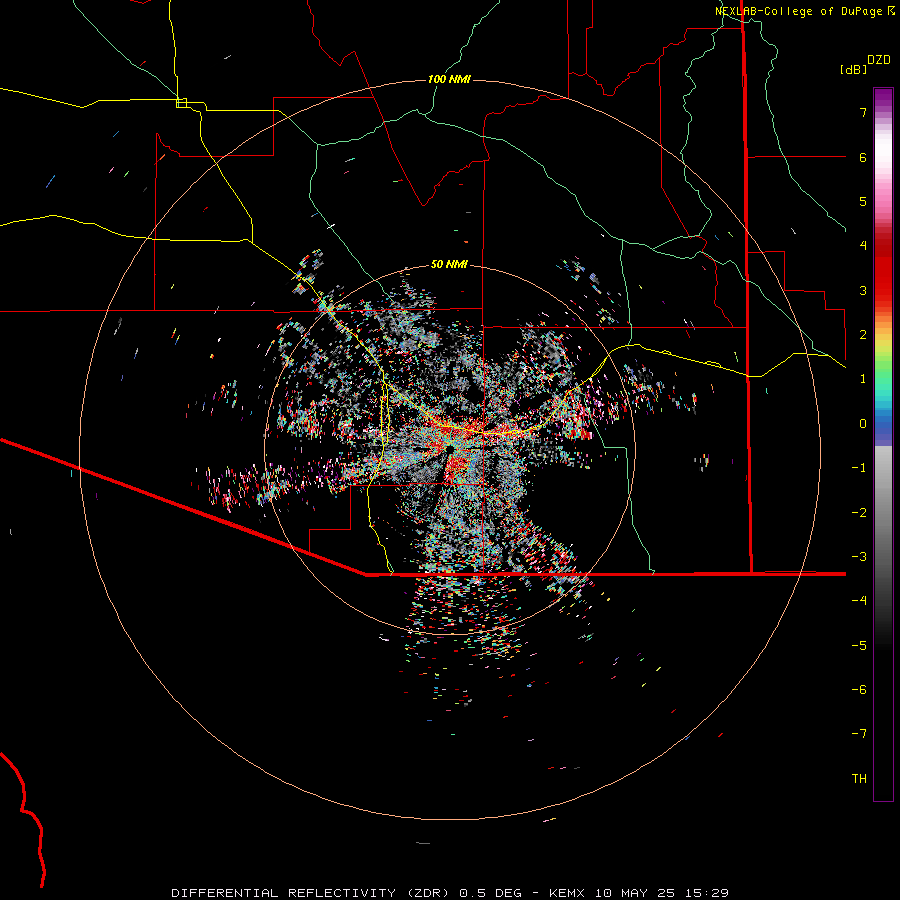Click the scale value 3

point(863,290)
